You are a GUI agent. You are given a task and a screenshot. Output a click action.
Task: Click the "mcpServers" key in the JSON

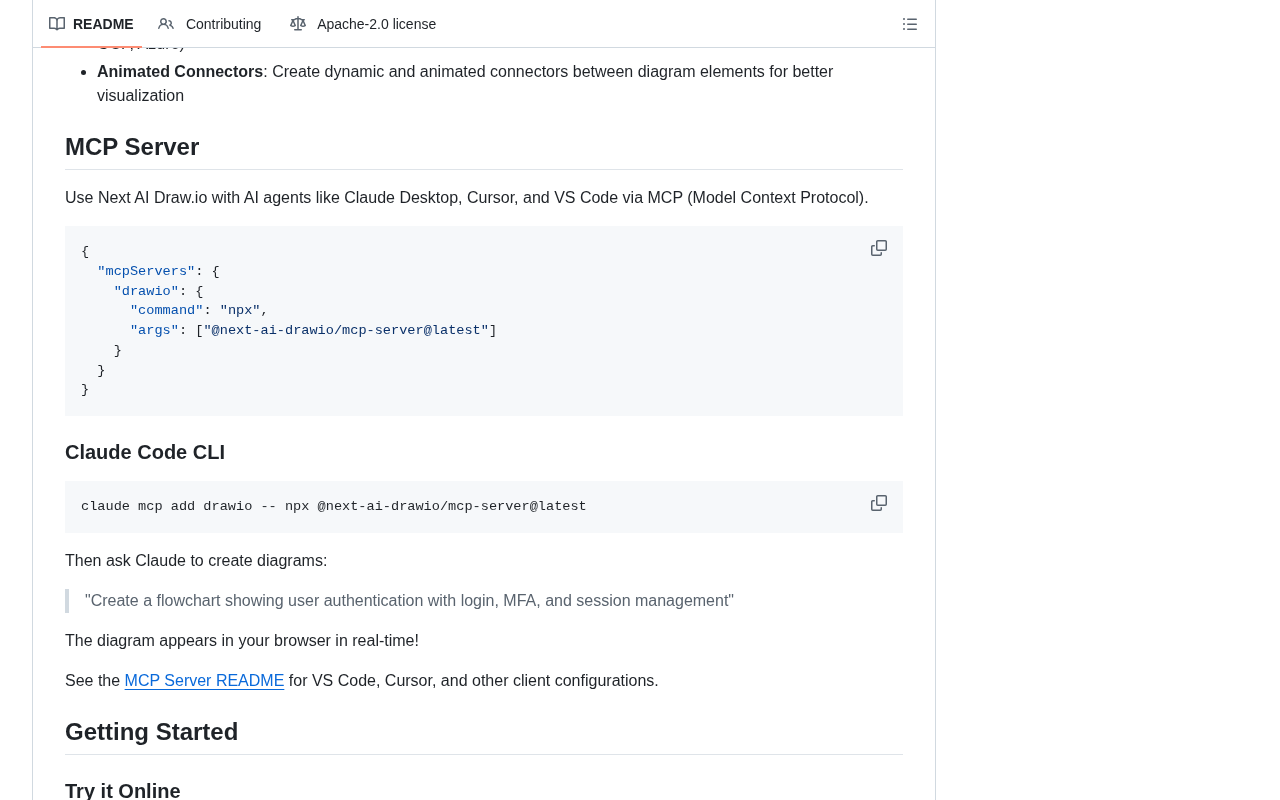click(x=146, y=272)
